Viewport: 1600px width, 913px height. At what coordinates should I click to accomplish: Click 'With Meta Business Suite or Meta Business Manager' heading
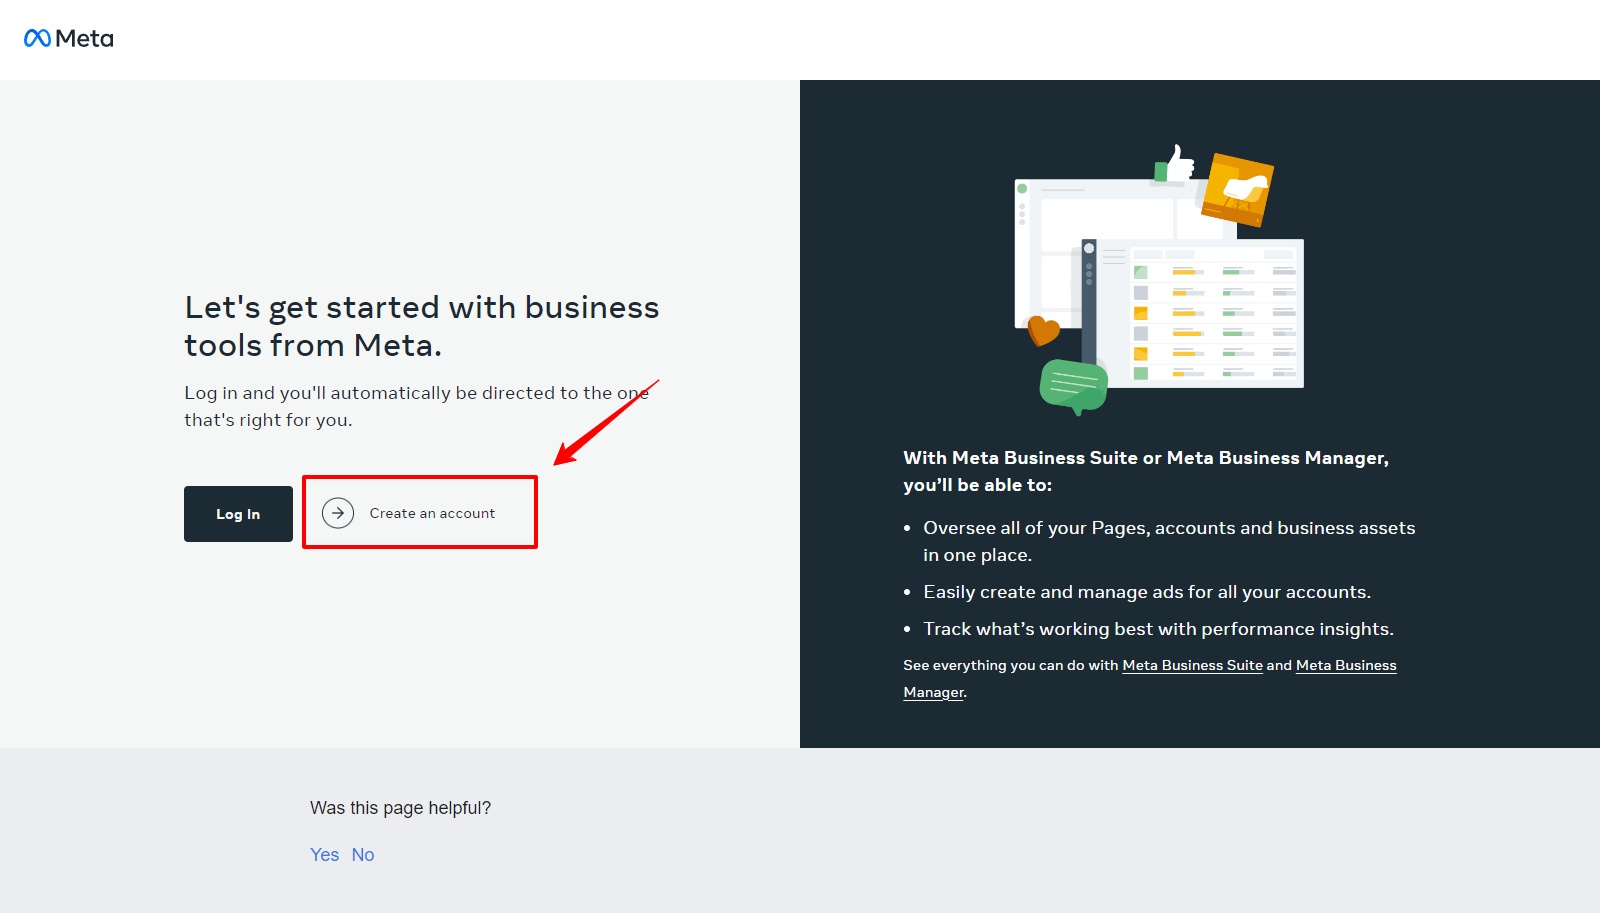pos(1146,471)
